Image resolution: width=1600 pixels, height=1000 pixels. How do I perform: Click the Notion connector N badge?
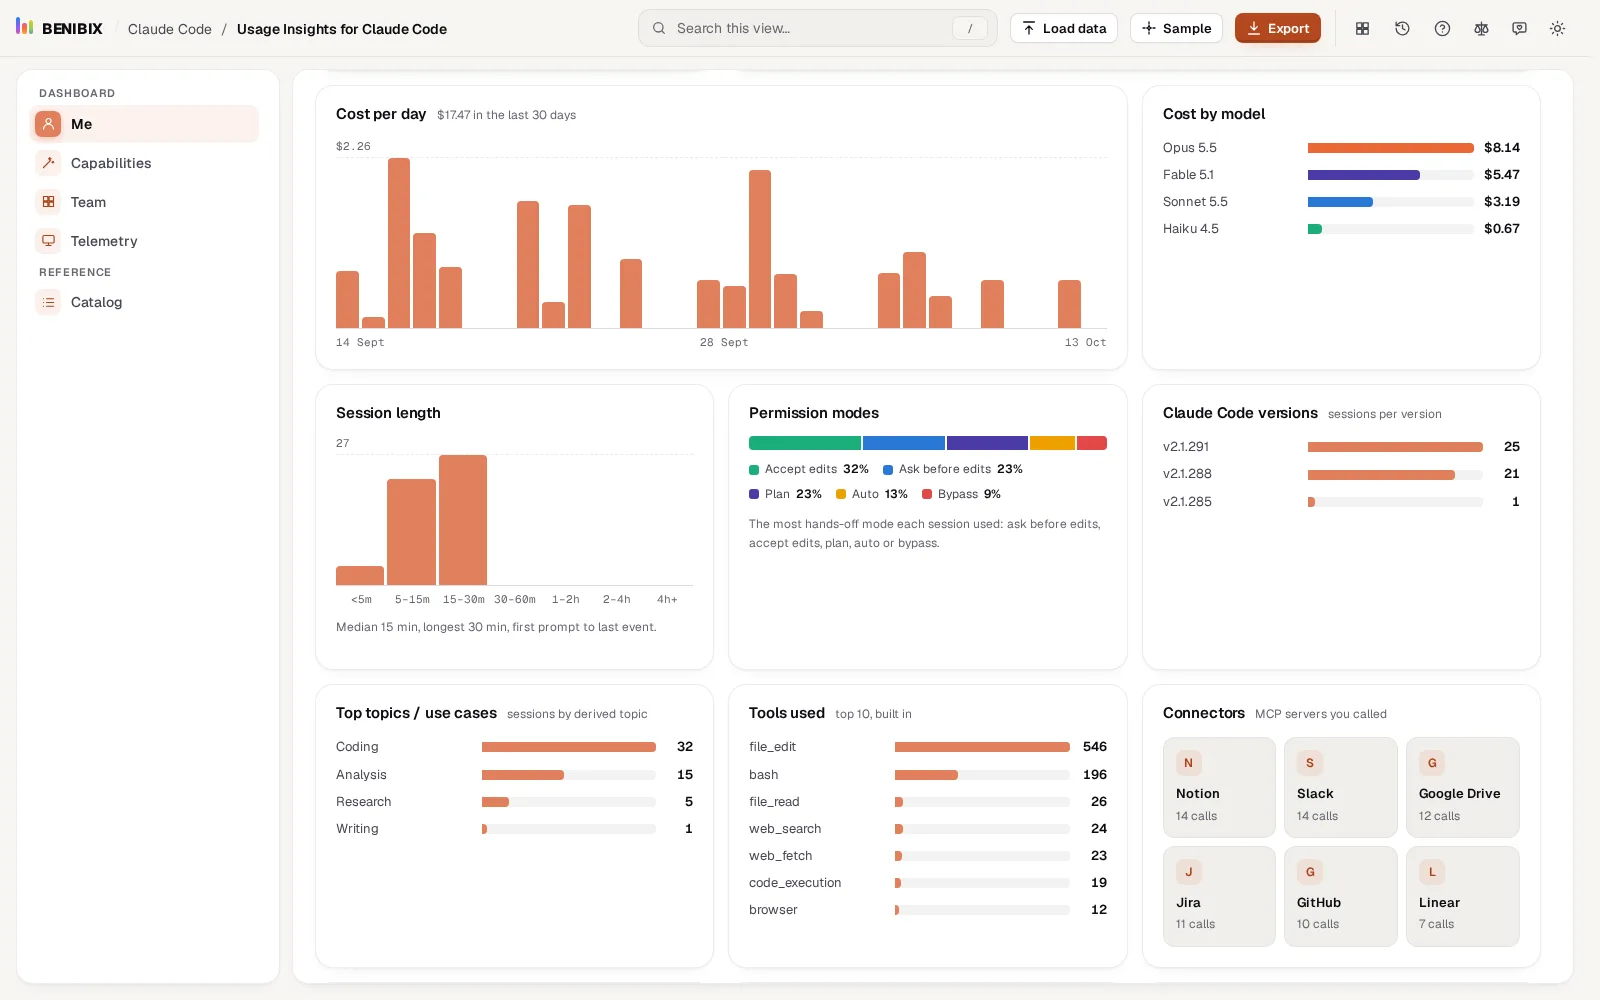(x=1188, y=763)
